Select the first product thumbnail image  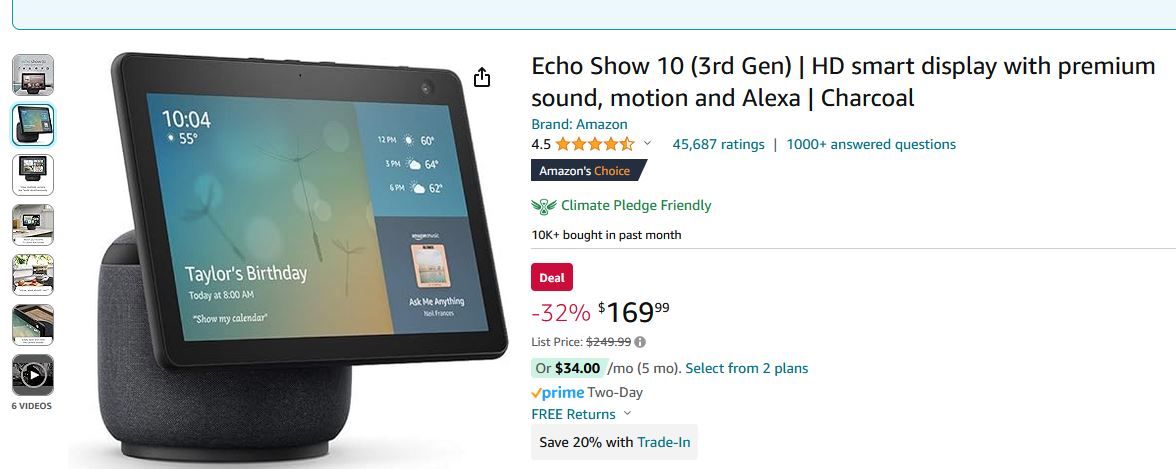[33, 75]
